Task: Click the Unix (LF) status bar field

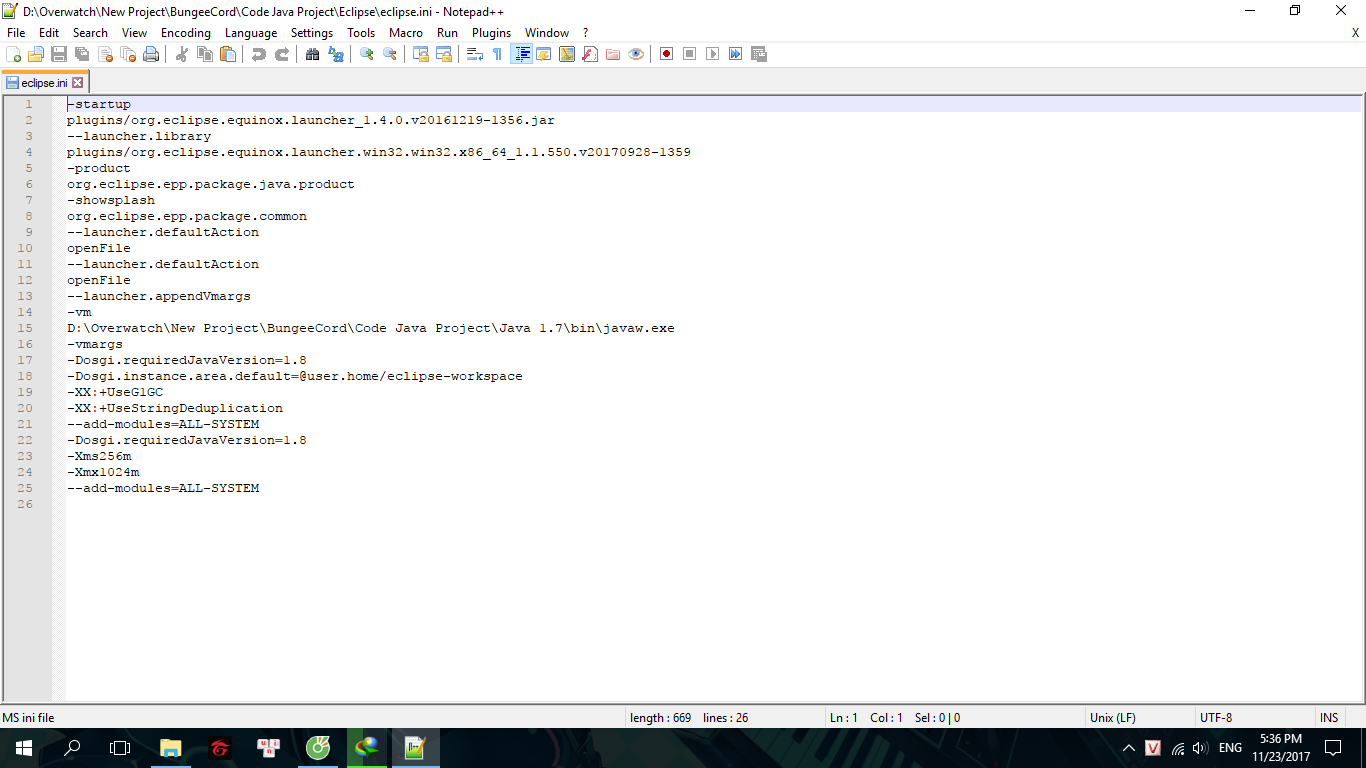Action: click(x=1141, y=718)
